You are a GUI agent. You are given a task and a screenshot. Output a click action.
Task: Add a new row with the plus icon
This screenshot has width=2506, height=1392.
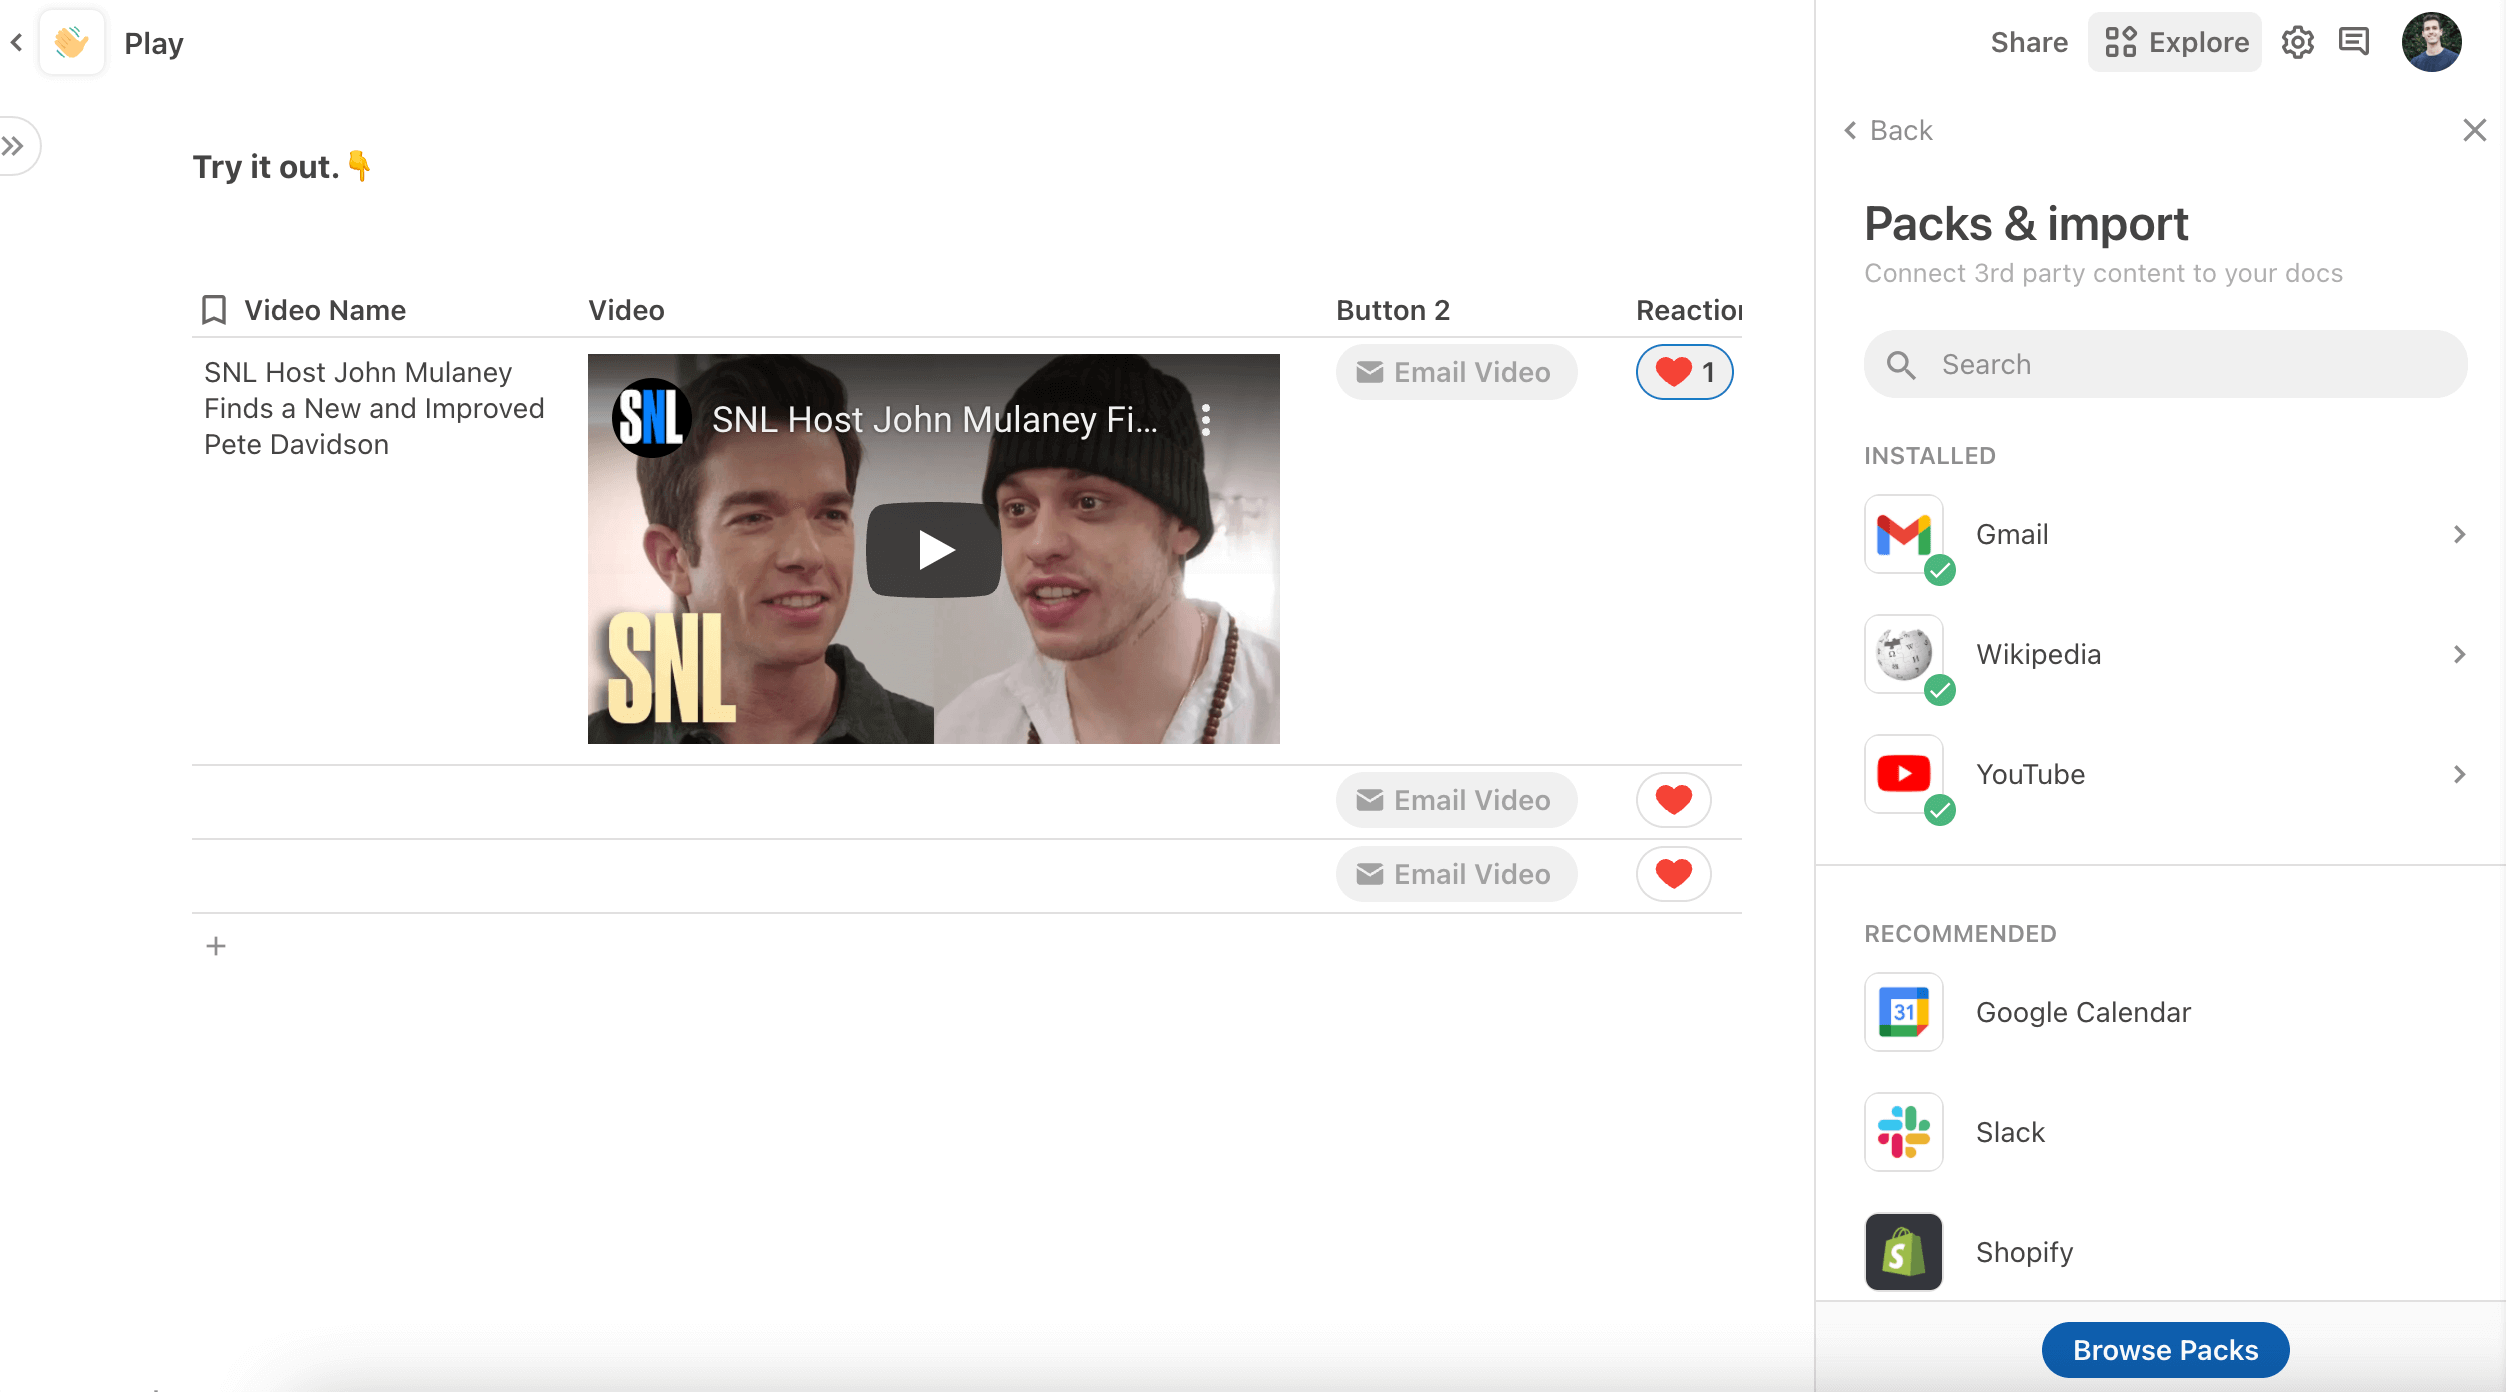pos(216,946)
